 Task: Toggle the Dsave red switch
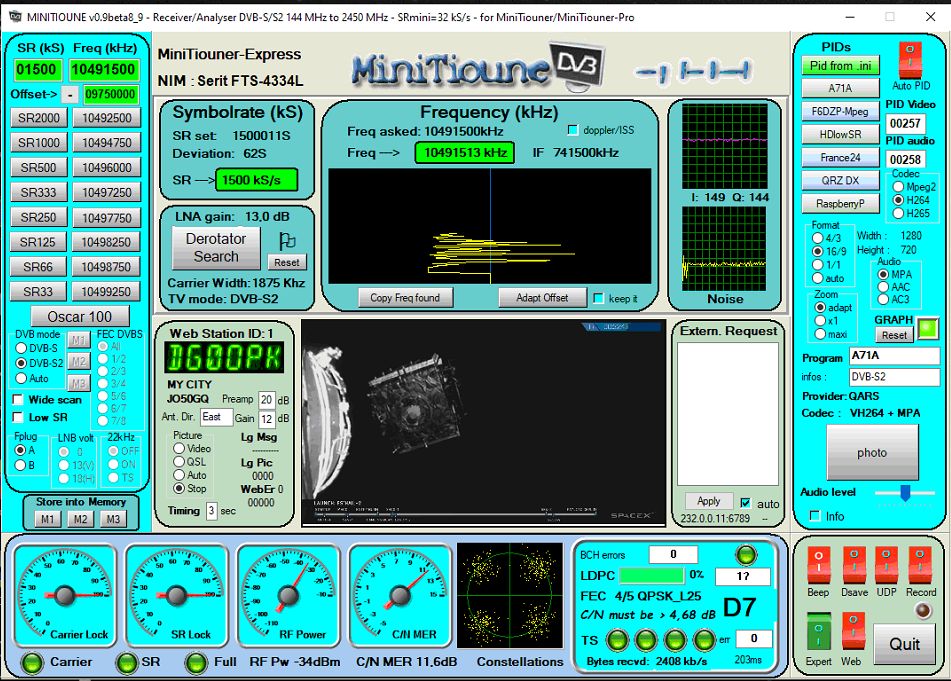point(853,566)
